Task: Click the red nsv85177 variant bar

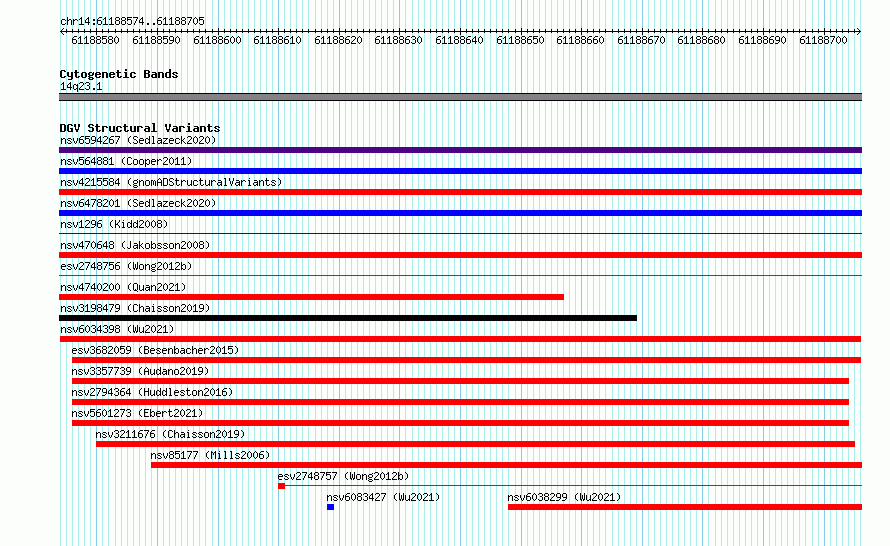Action: 506,465
